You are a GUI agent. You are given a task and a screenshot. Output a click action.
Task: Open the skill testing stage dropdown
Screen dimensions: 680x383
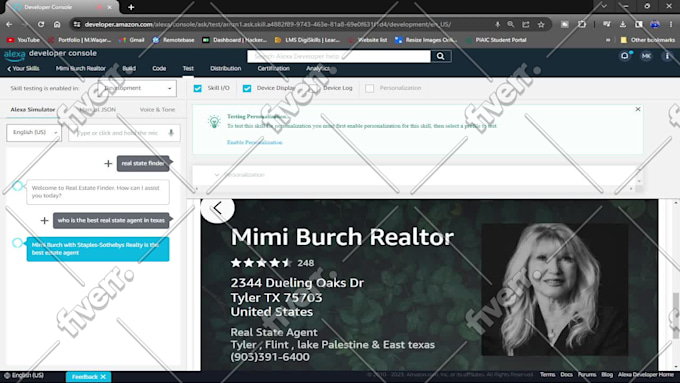coord(136,88)
